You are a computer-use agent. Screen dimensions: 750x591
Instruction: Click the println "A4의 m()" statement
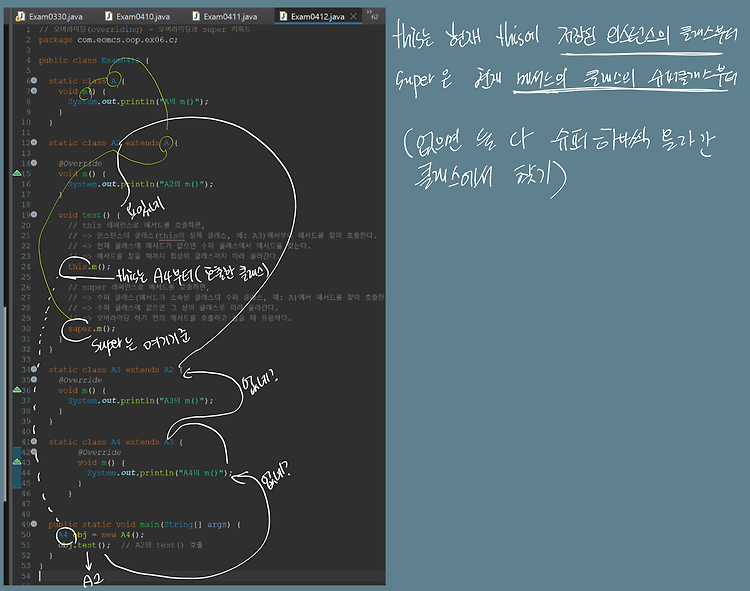tap(159, 472)
